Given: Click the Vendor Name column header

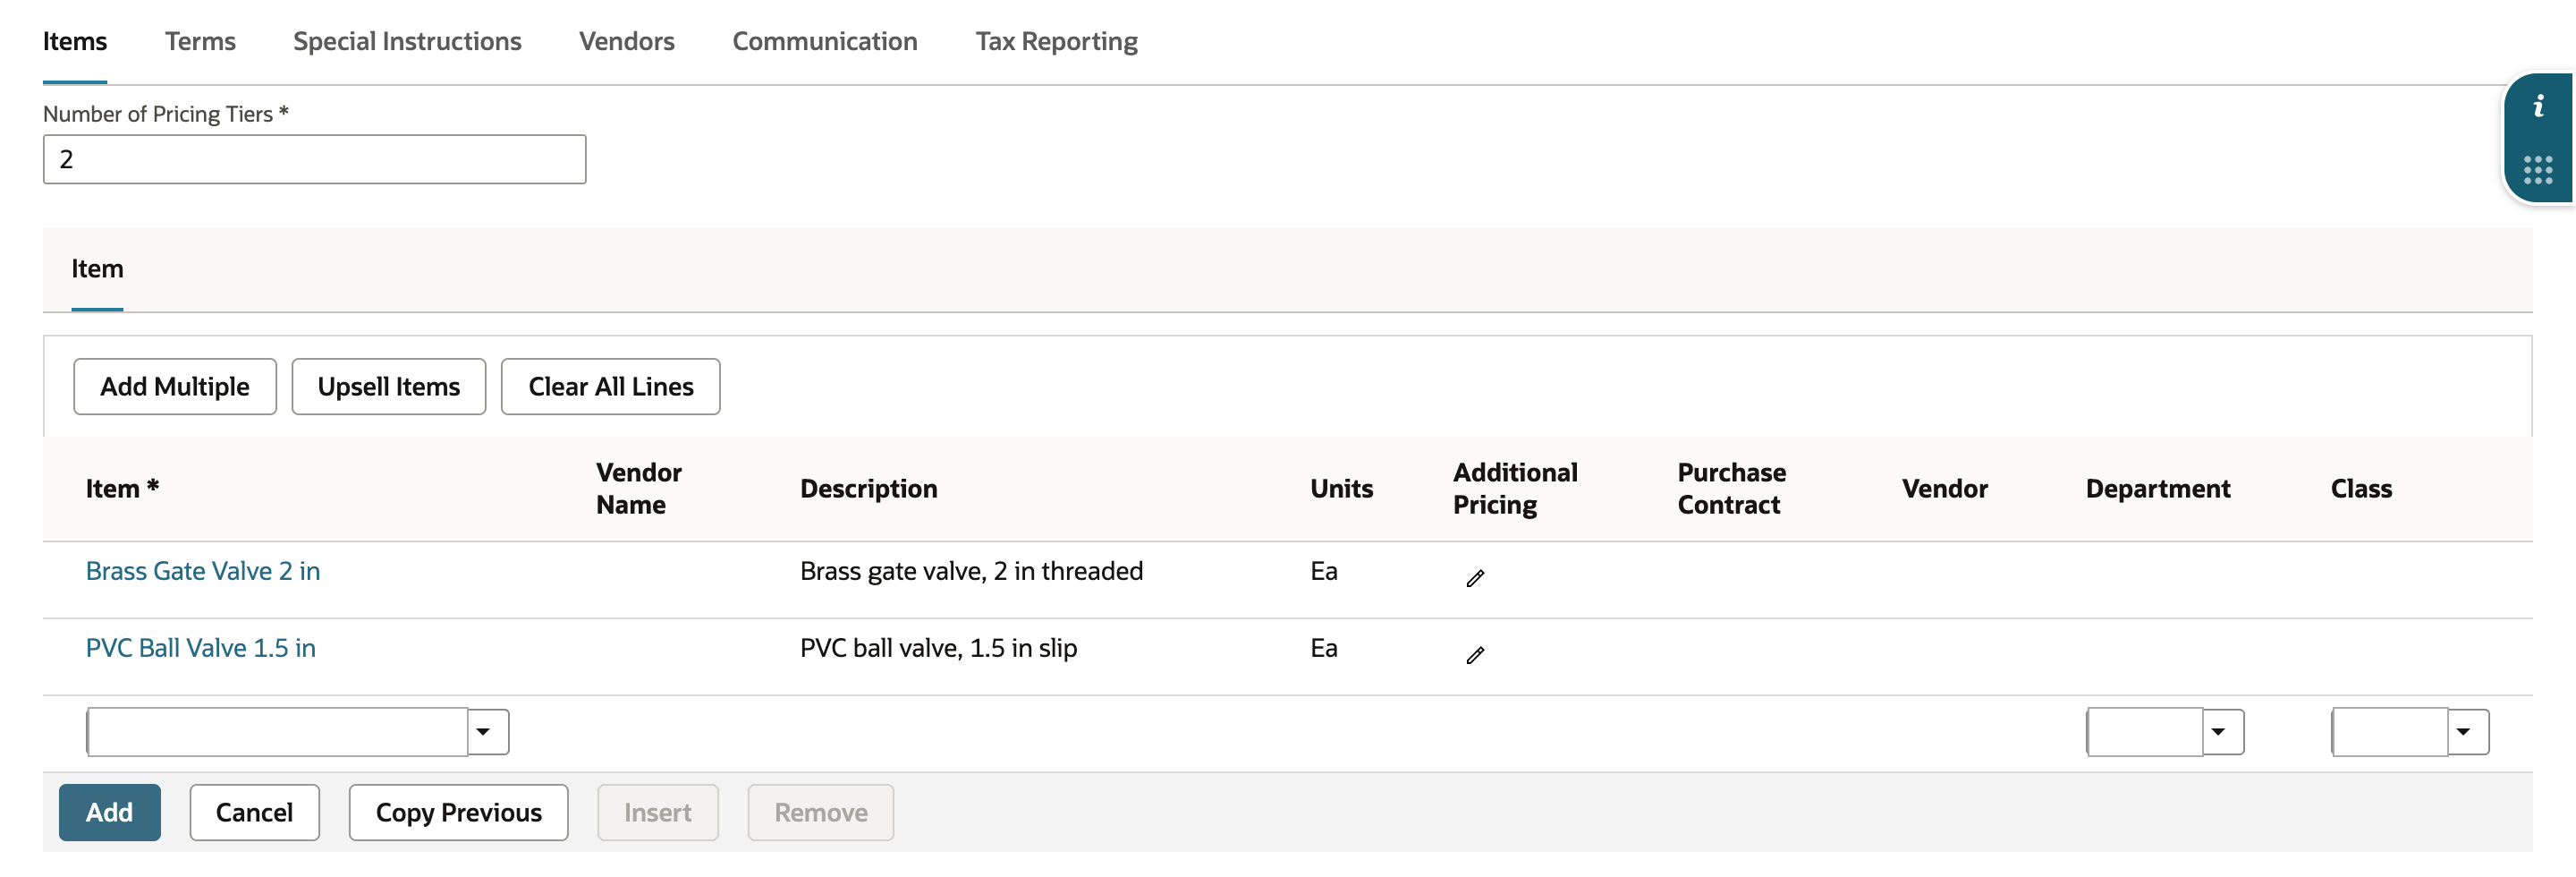Looking at the screenshot, I should point(639,489).
